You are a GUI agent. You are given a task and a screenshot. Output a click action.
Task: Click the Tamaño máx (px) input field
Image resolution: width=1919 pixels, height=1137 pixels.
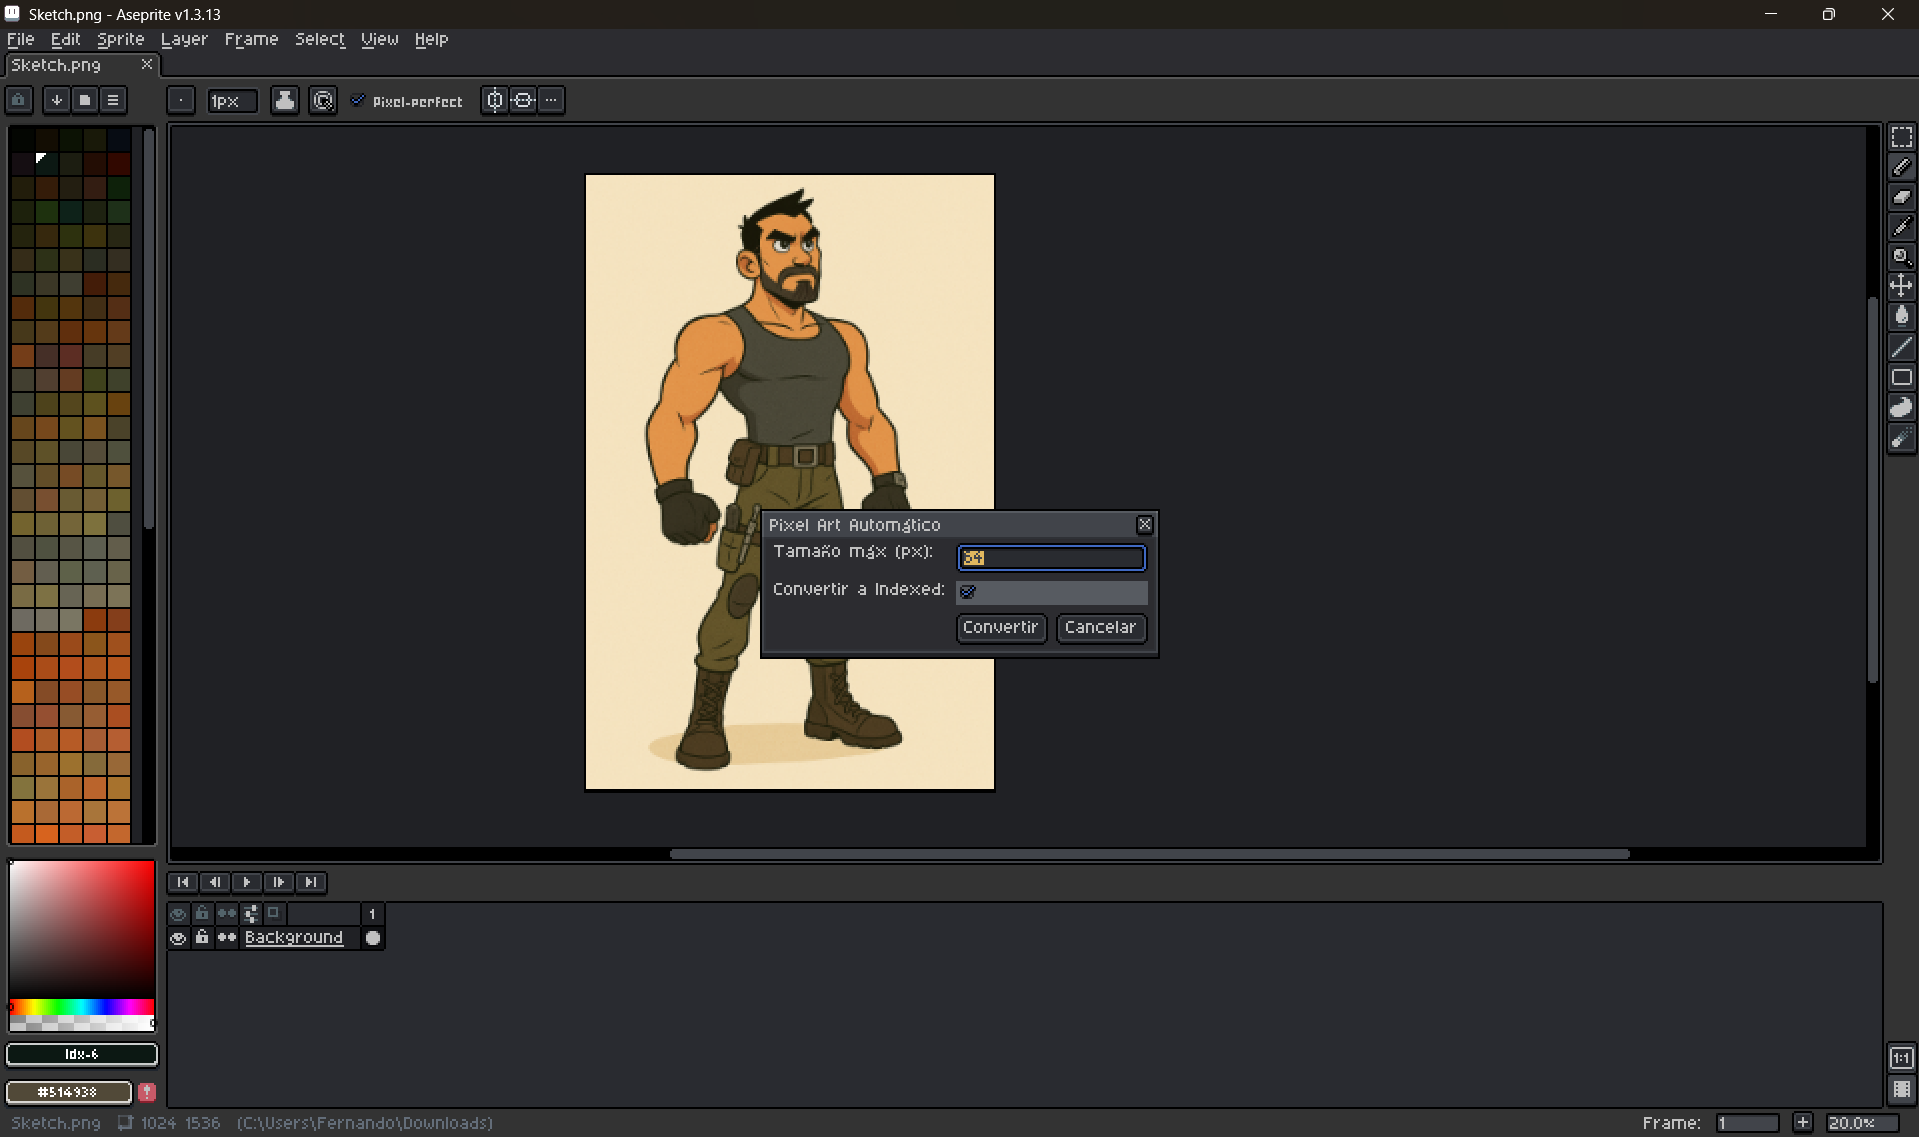click(x=1051, y=558)
